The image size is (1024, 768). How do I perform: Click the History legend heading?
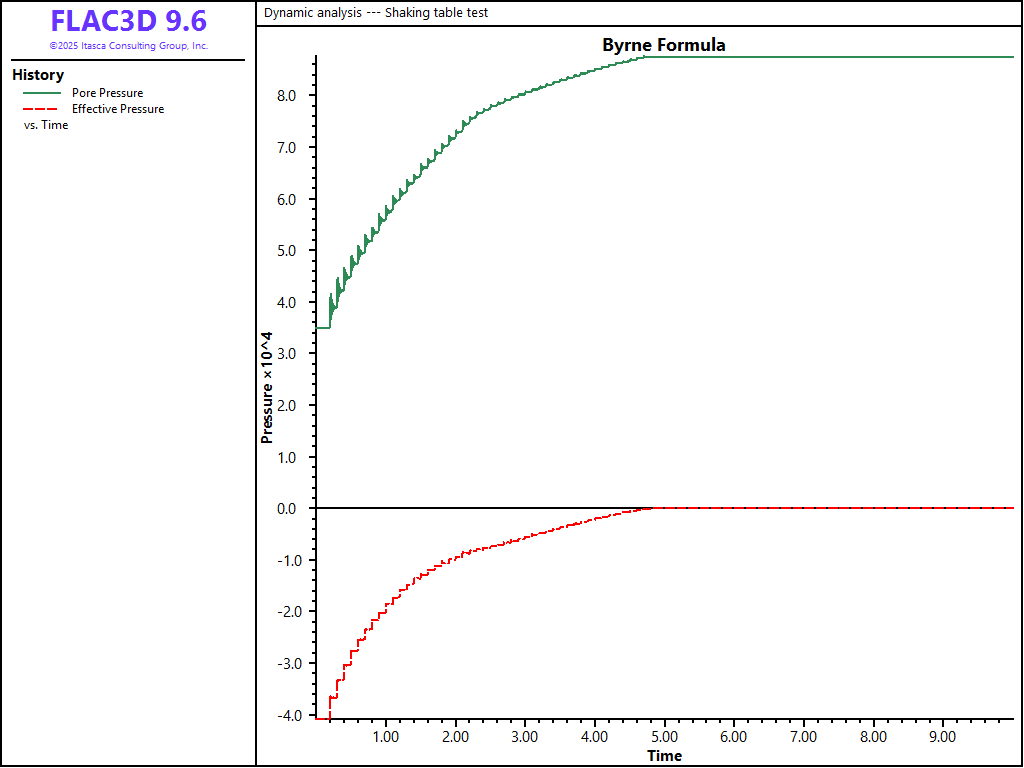pos(38,75)
